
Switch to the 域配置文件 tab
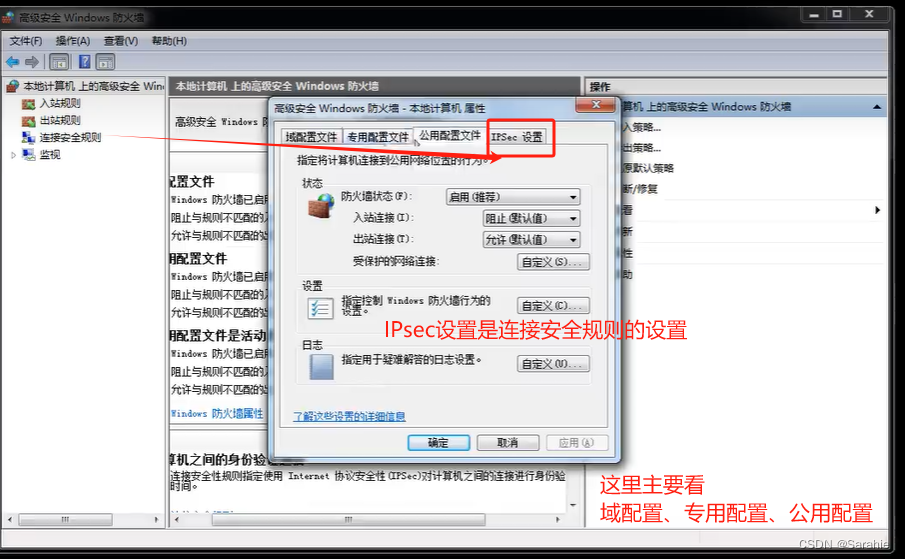tap(311, 137)
